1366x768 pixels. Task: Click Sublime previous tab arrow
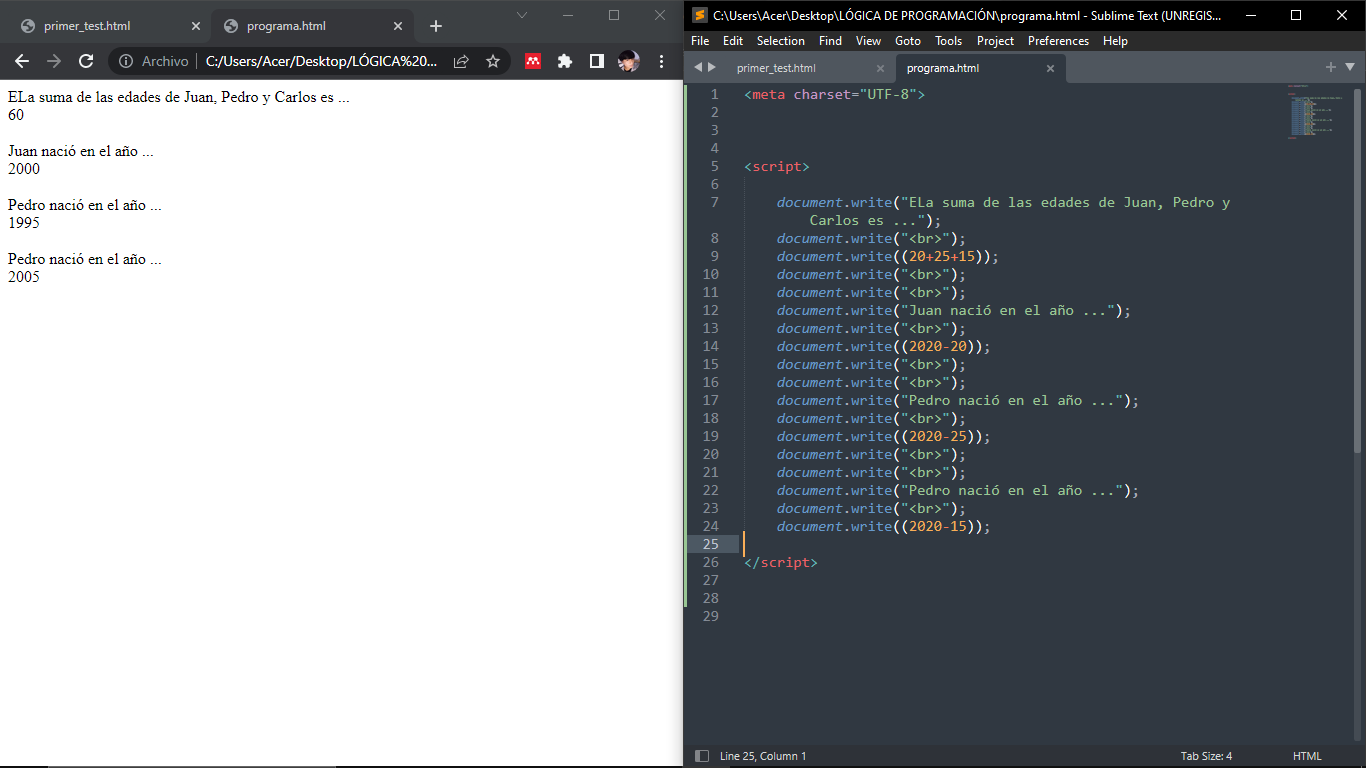698,67
